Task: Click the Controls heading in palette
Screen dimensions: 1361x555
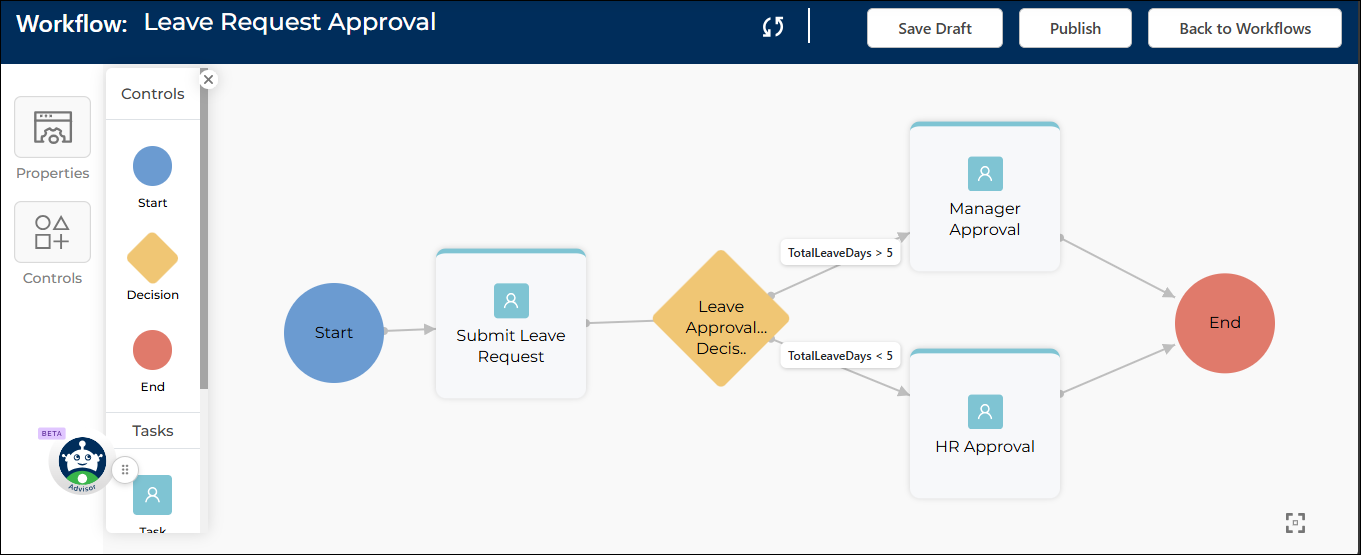Action: (x=153, y=94)
